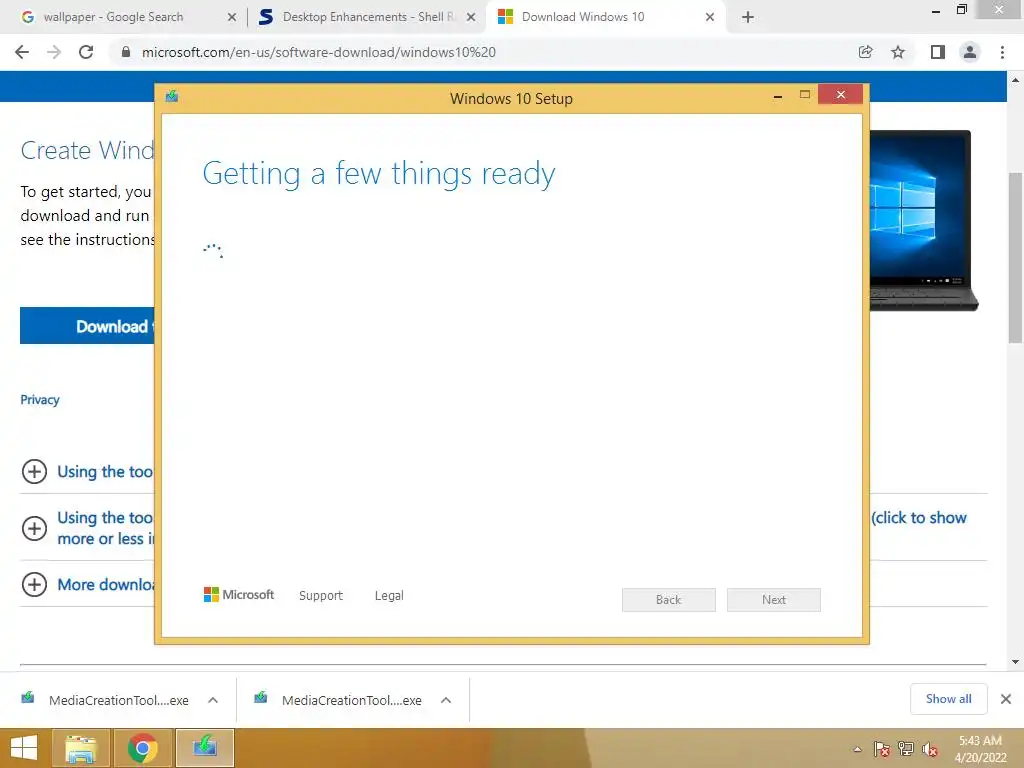Switch to Desktop Enhancements - Shell tab

point(368,17)
